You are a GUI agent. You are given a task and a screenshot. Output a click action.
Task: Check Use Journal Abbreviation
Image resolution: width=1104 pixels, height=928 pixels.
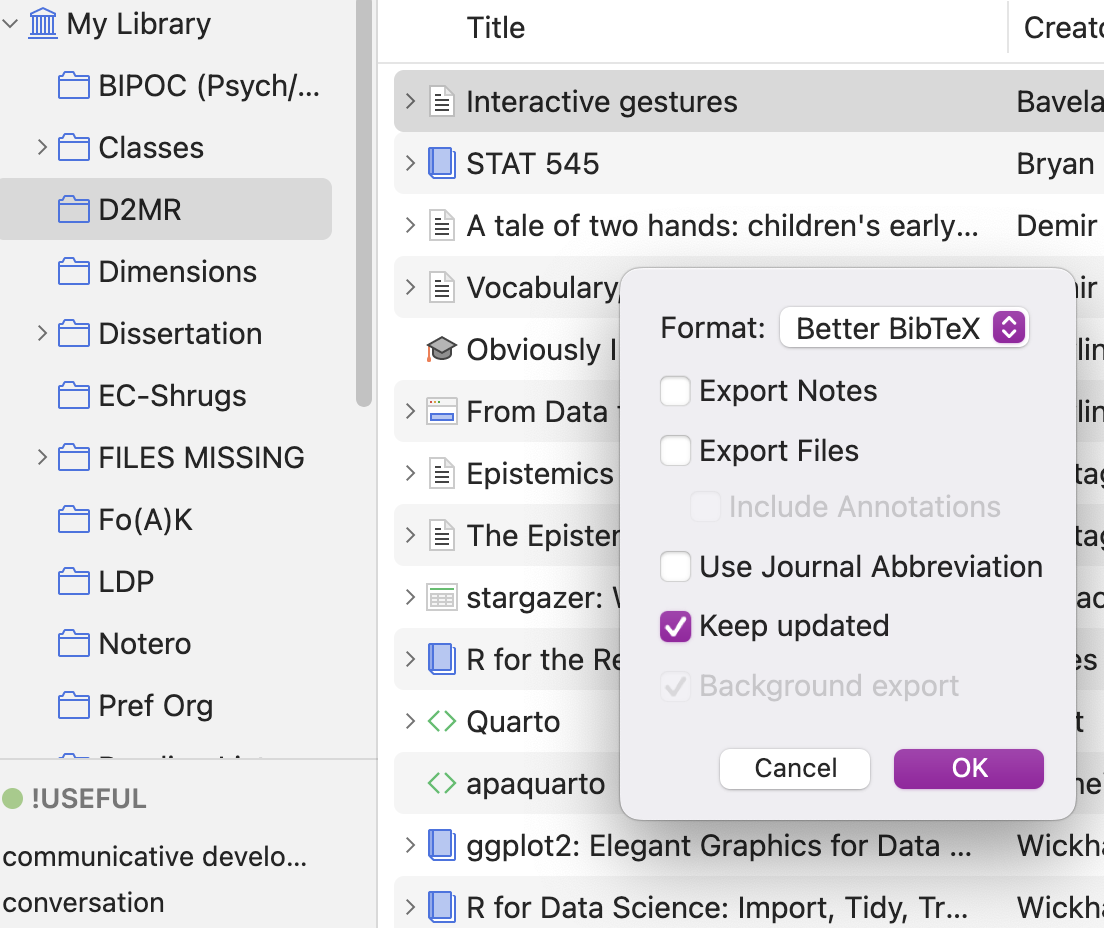tap(675, 566)
